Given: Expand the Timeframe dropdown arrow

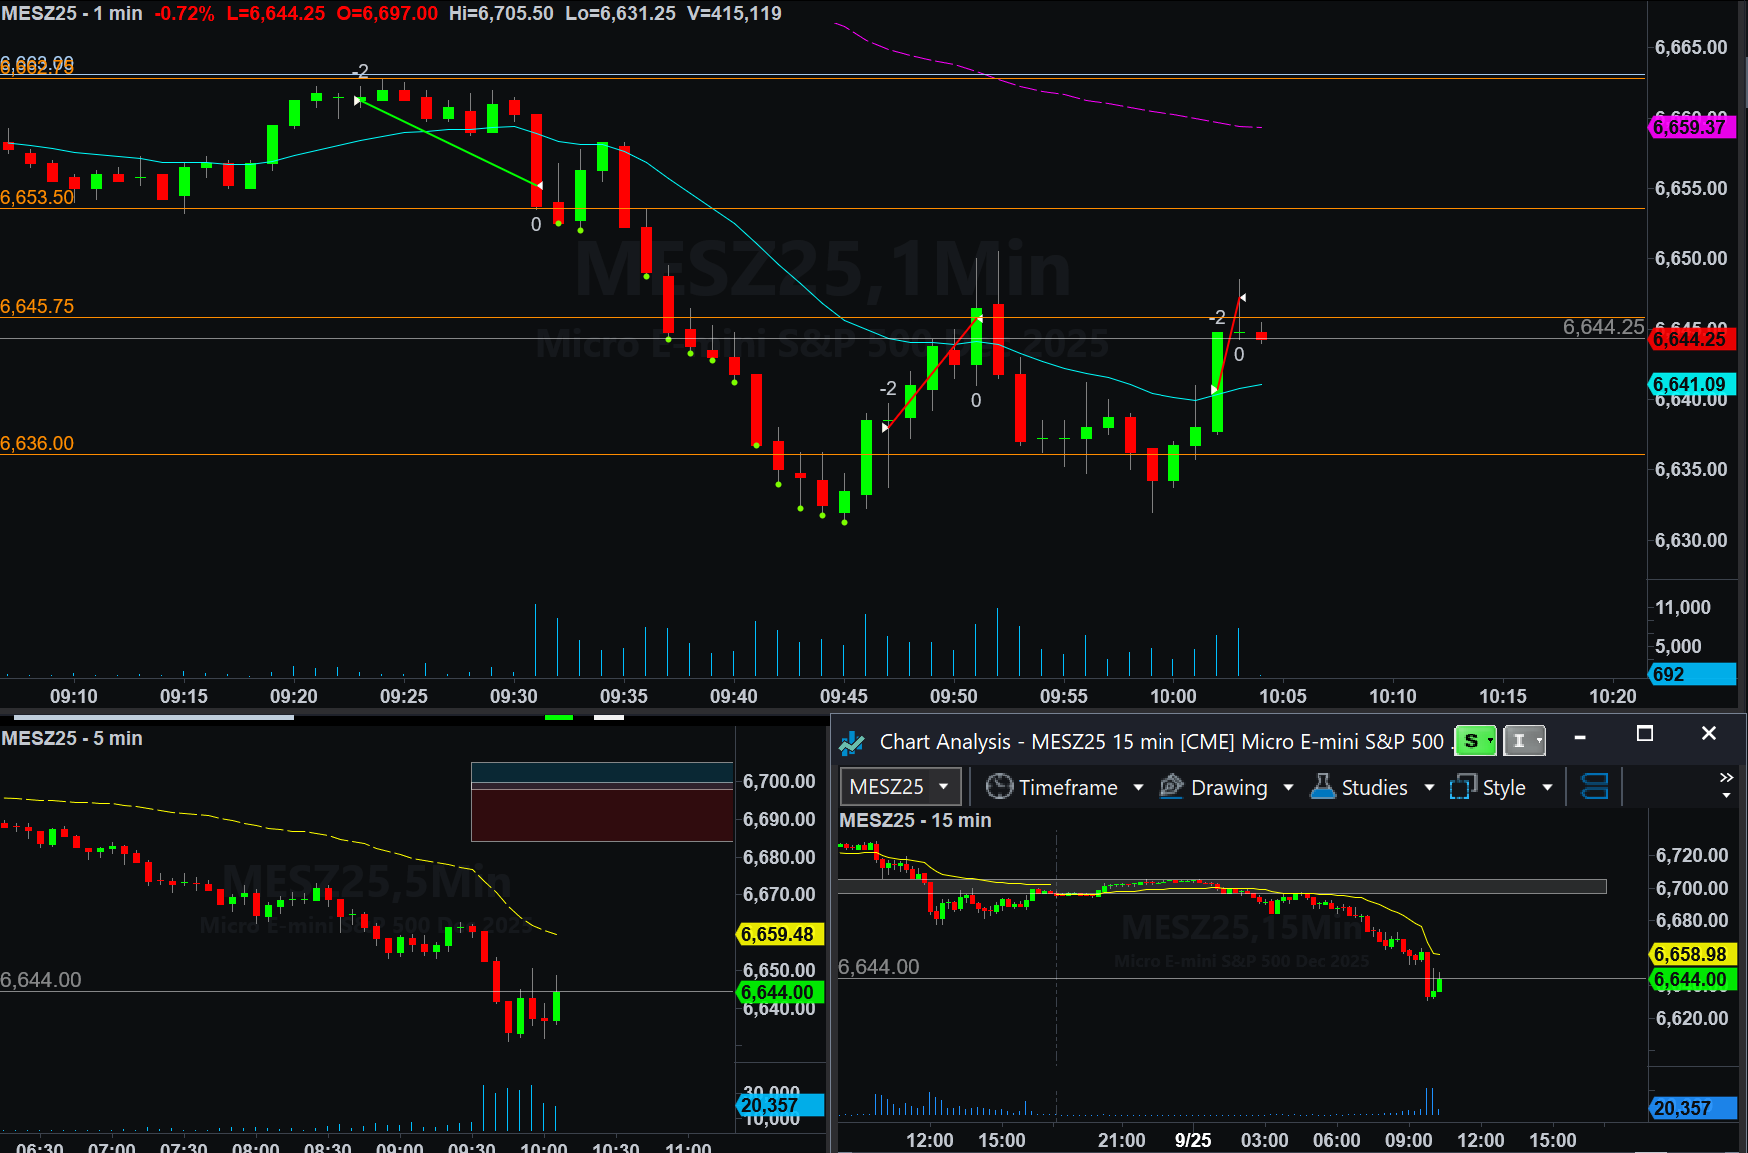Looking at the screenshot, I should [x=1138, y=788].
